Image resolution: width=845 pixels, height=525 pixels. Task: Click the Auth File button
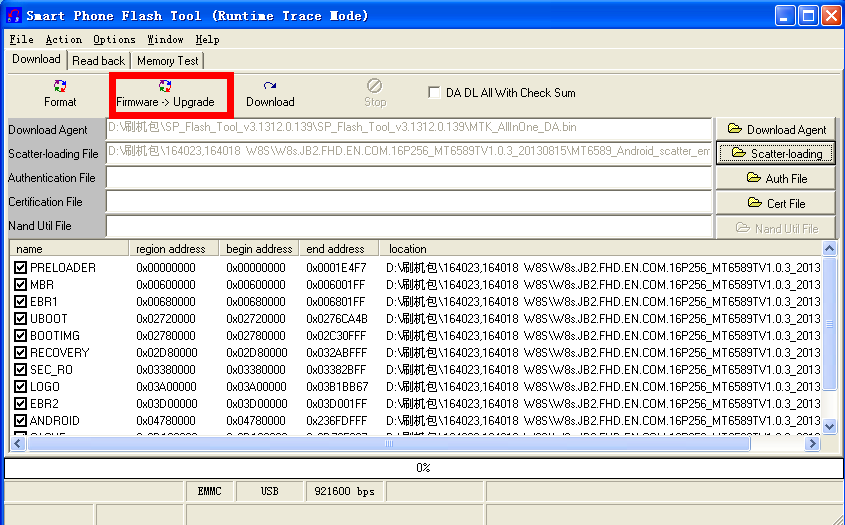[x=776, y=178]
